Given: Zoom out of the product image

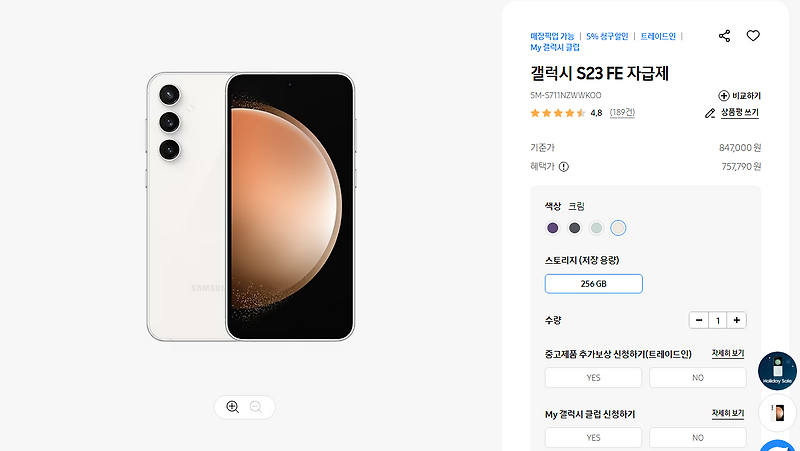Looking at the screenshot, I should point(256,407).
